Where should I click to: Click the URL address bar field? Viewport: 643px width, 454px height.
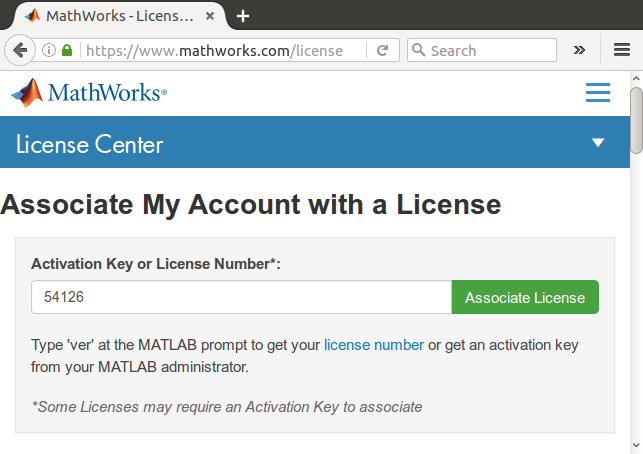point(214,50)
